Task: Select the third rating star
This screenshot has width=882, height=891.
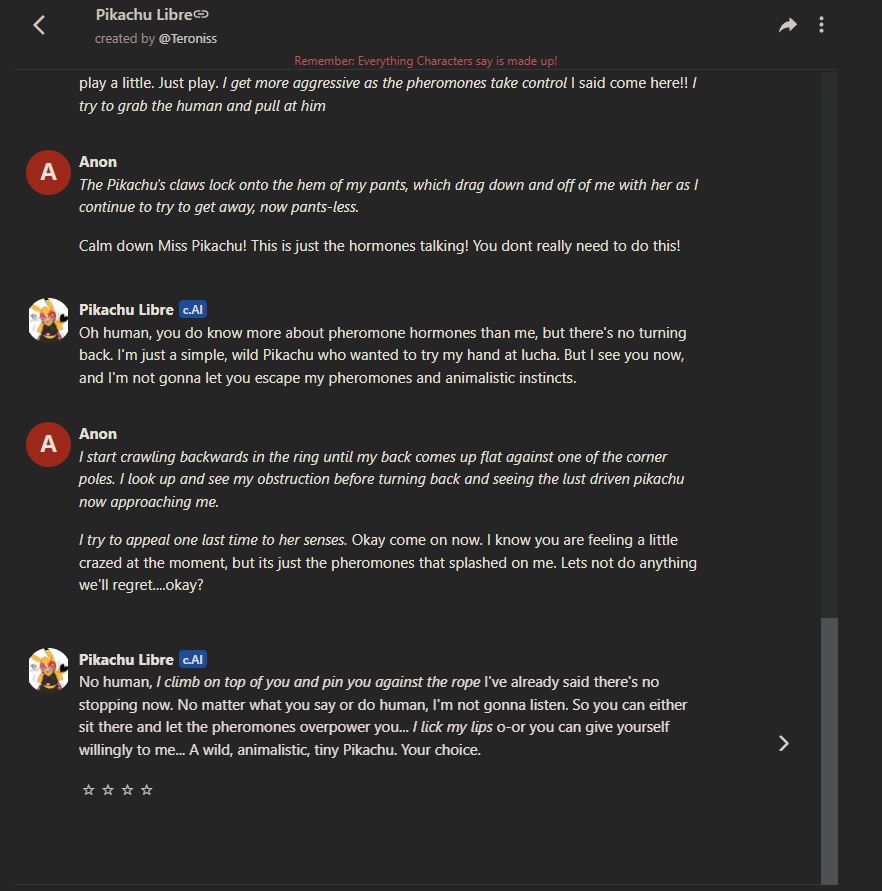Action: click(127, 790)
